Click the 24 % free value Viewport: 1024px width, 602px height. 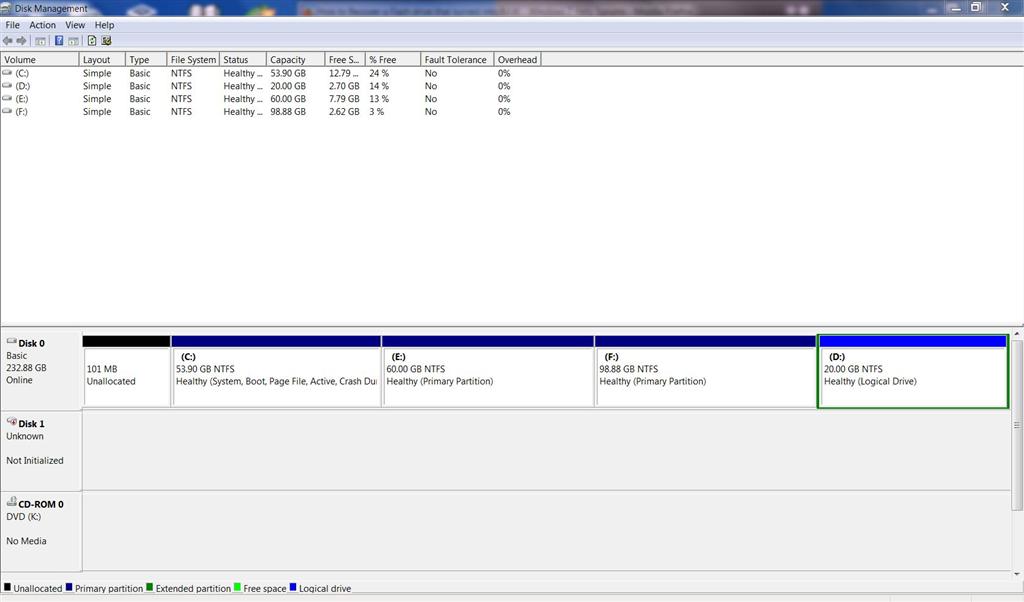click(x=379, y=73)
